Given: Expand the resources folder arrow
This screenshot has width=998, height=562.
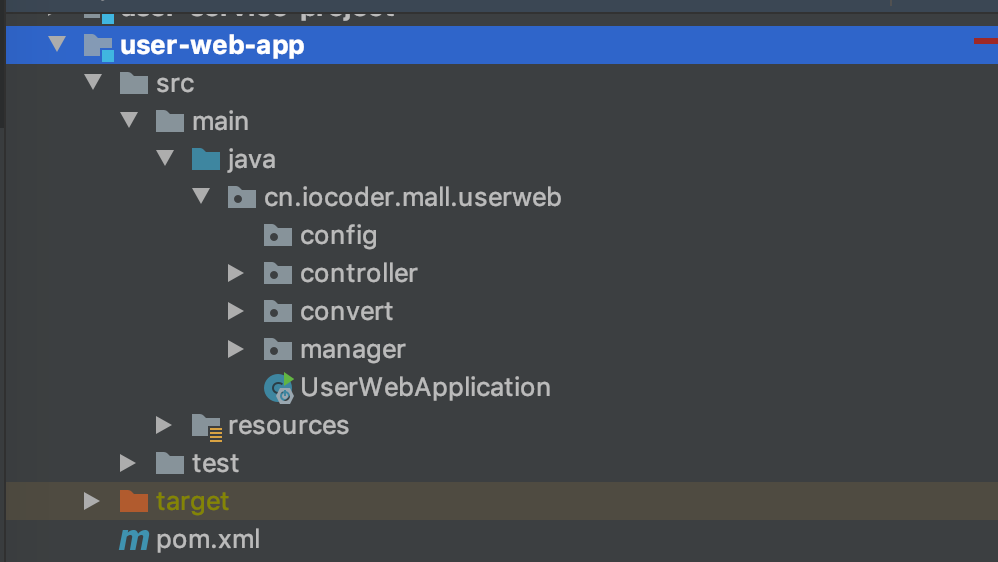Looking at the screenshot, I should 163,425.
